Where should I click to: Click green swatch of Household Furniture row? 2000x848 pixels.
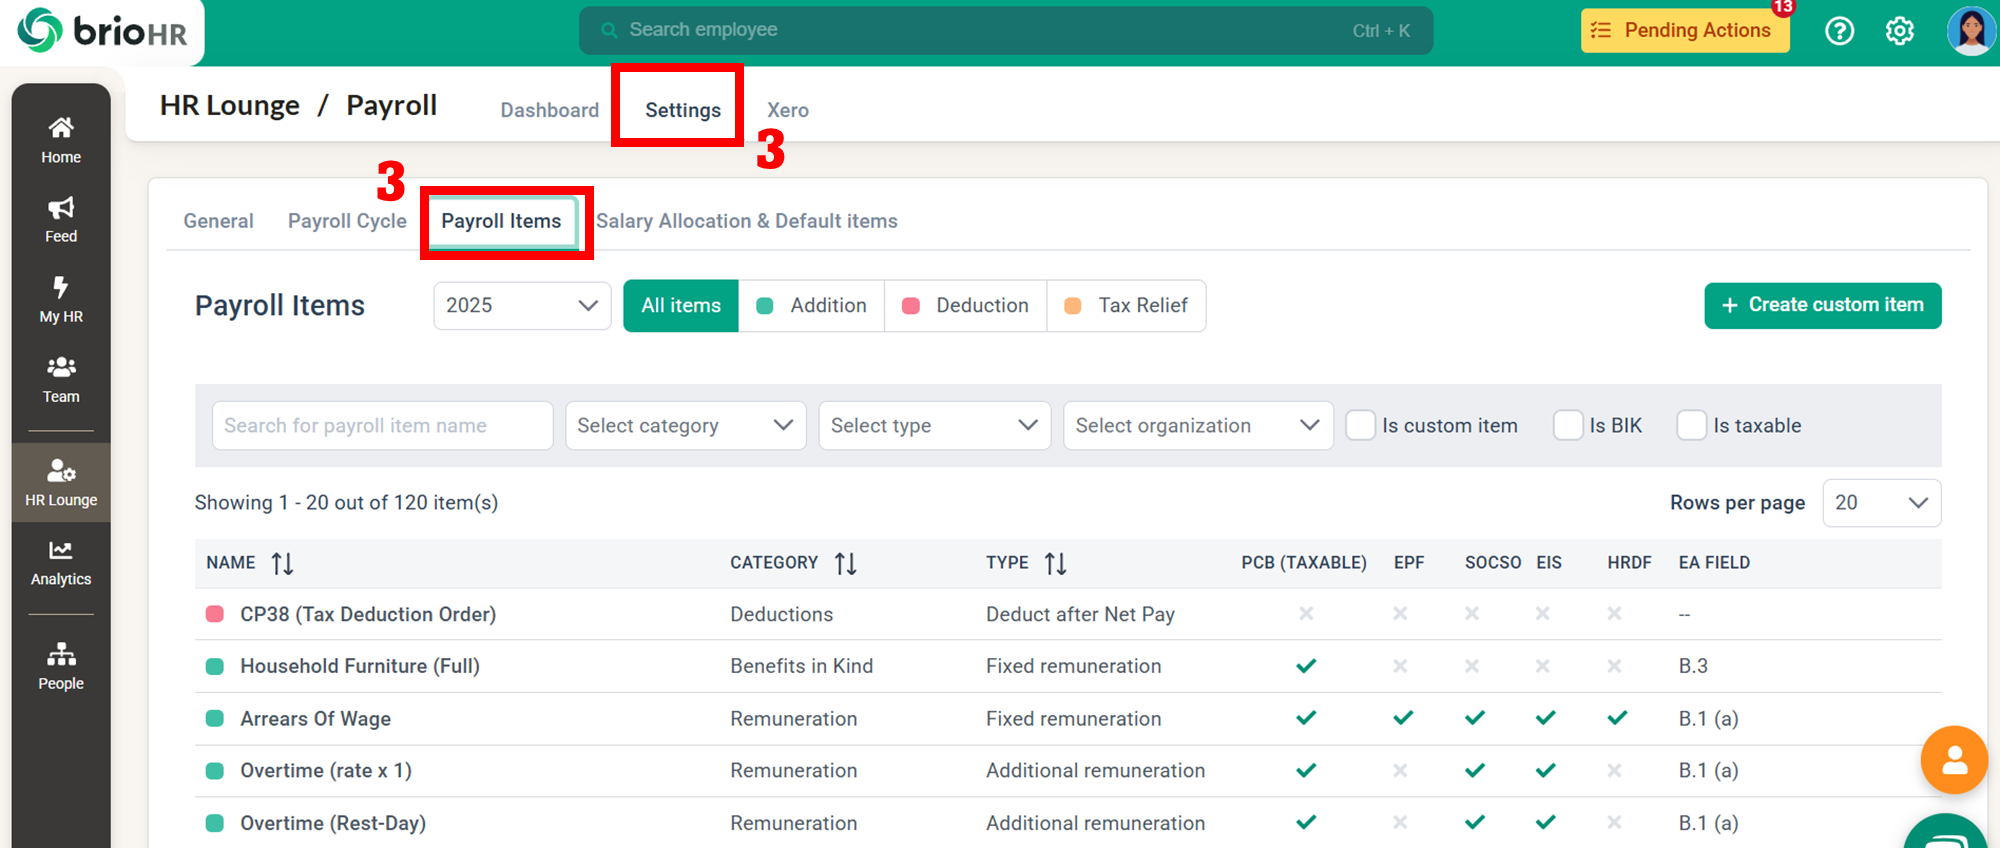214,666
